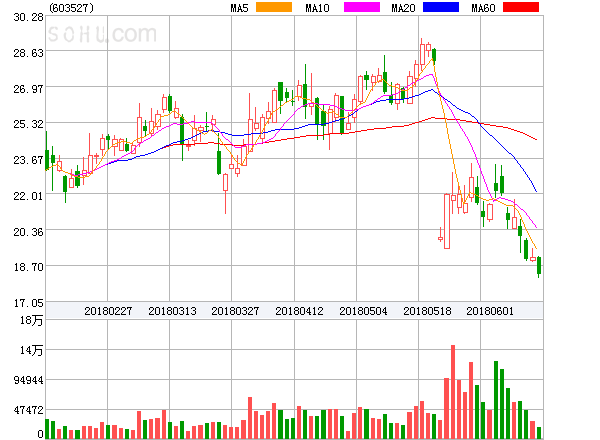This screenshot has width=600, height=440.
Task: Click the 22.01 price axis label
Action: pos(28,196)
